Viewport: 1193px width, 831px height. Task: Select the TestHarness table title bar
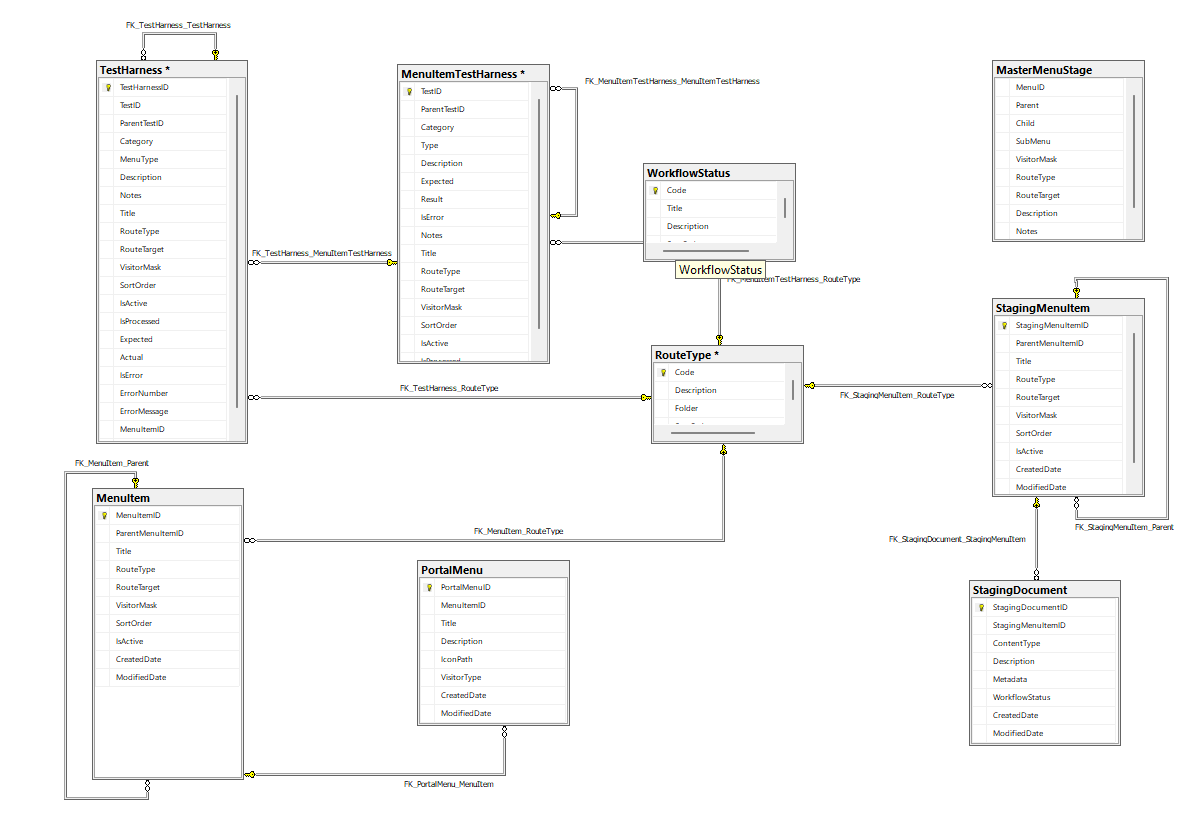click(172, 70)
